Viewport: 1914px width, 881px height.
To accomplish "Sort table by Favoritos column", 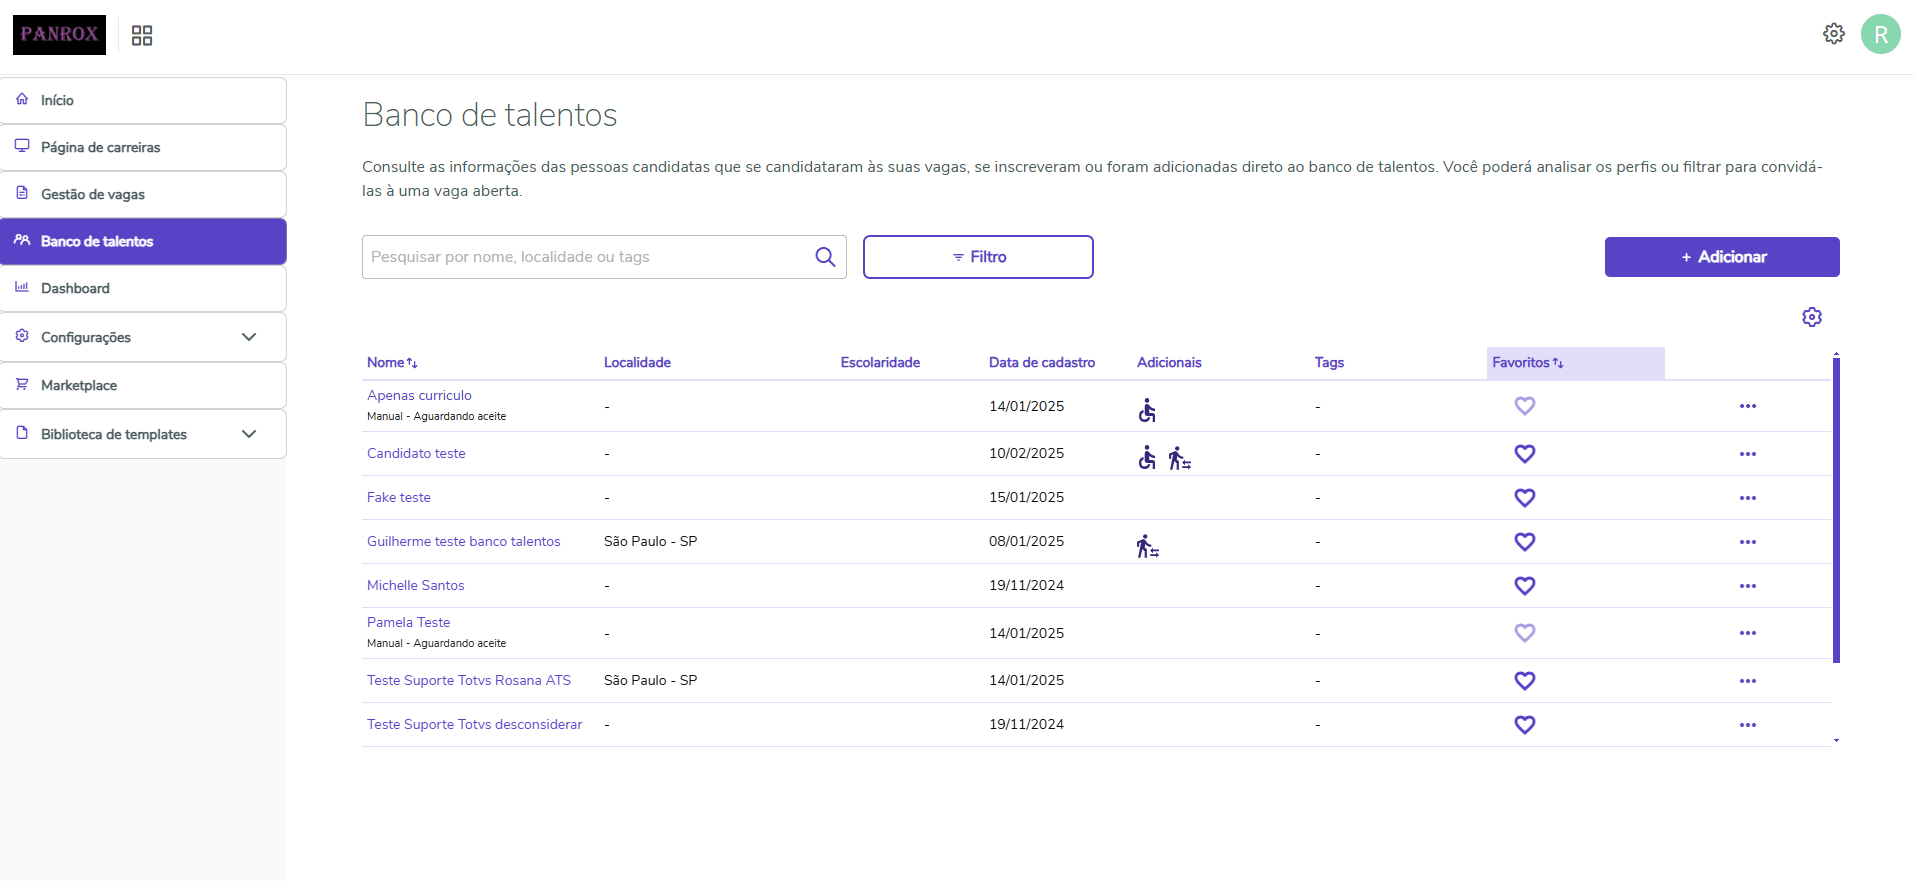I will [x=1528, y=363].
